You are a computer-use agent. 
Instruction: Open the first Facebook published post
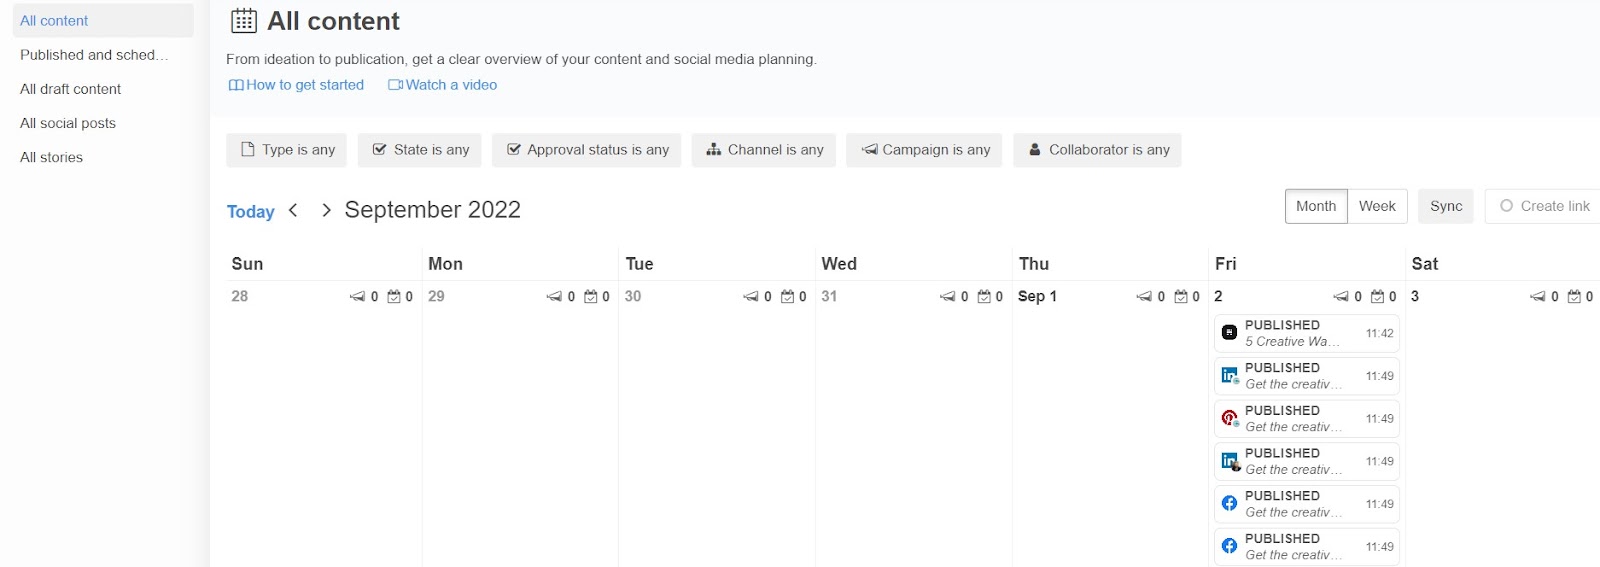(x=1306, y=504)
